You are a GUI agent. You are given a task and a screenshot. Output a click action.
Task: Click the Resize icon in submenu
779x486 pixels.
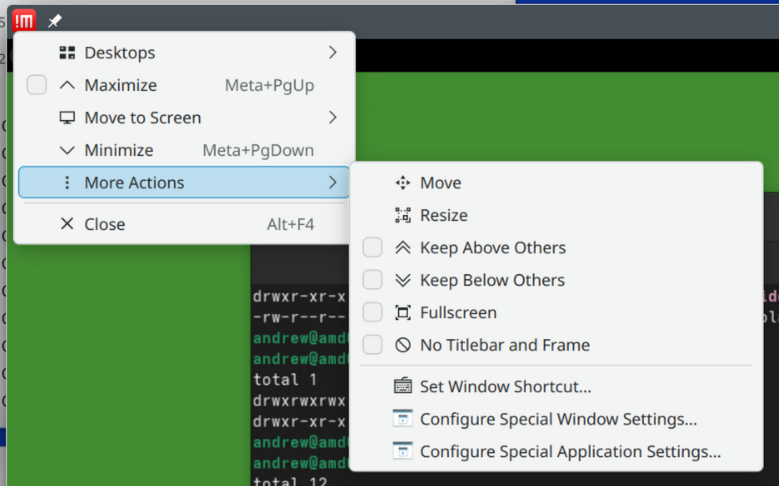[x=403, y=215]
